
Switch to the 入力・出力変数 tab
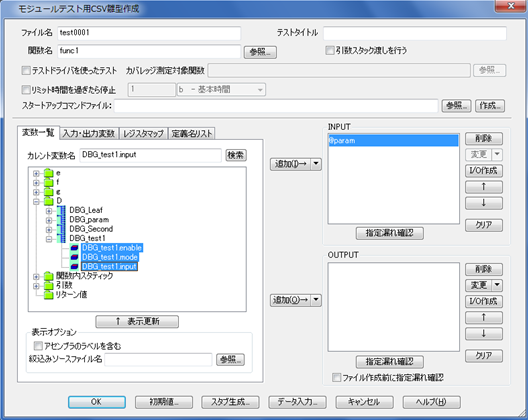click(89, 134)
